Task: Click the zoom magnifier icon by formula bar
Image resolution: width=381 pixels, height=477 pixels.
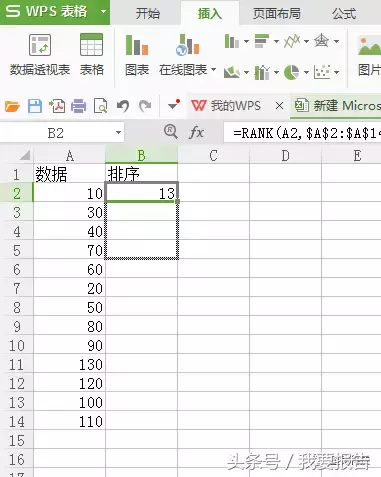Action: 171,132
